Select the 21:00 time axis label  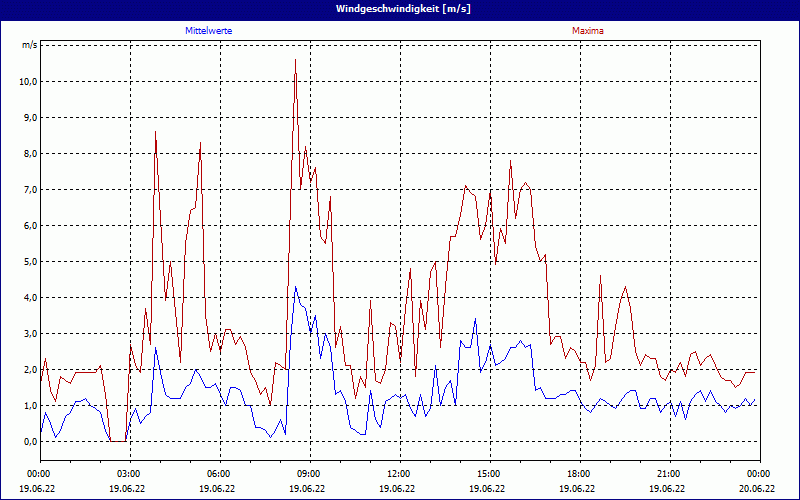tap(668, 473)
